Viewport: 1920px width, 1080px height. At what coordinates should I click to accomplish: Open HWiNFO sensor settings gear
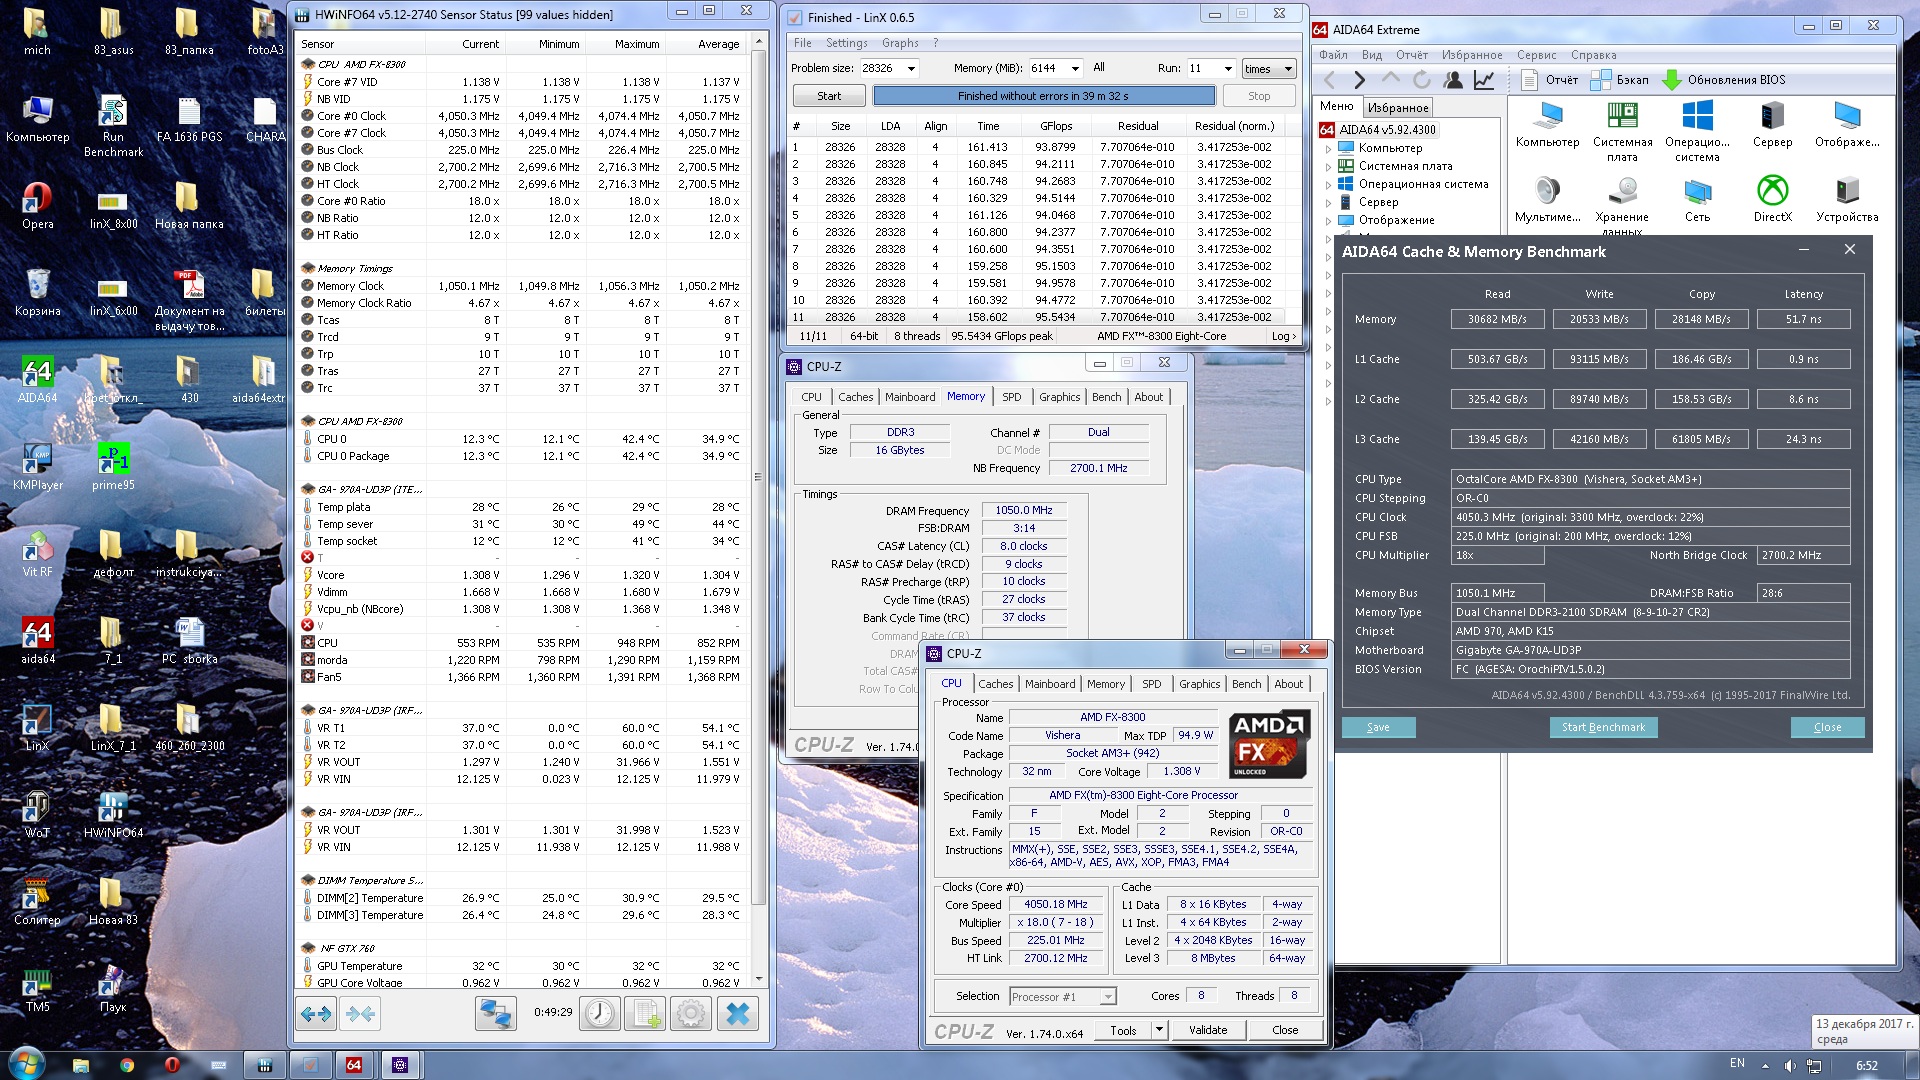click(691, 1013)
